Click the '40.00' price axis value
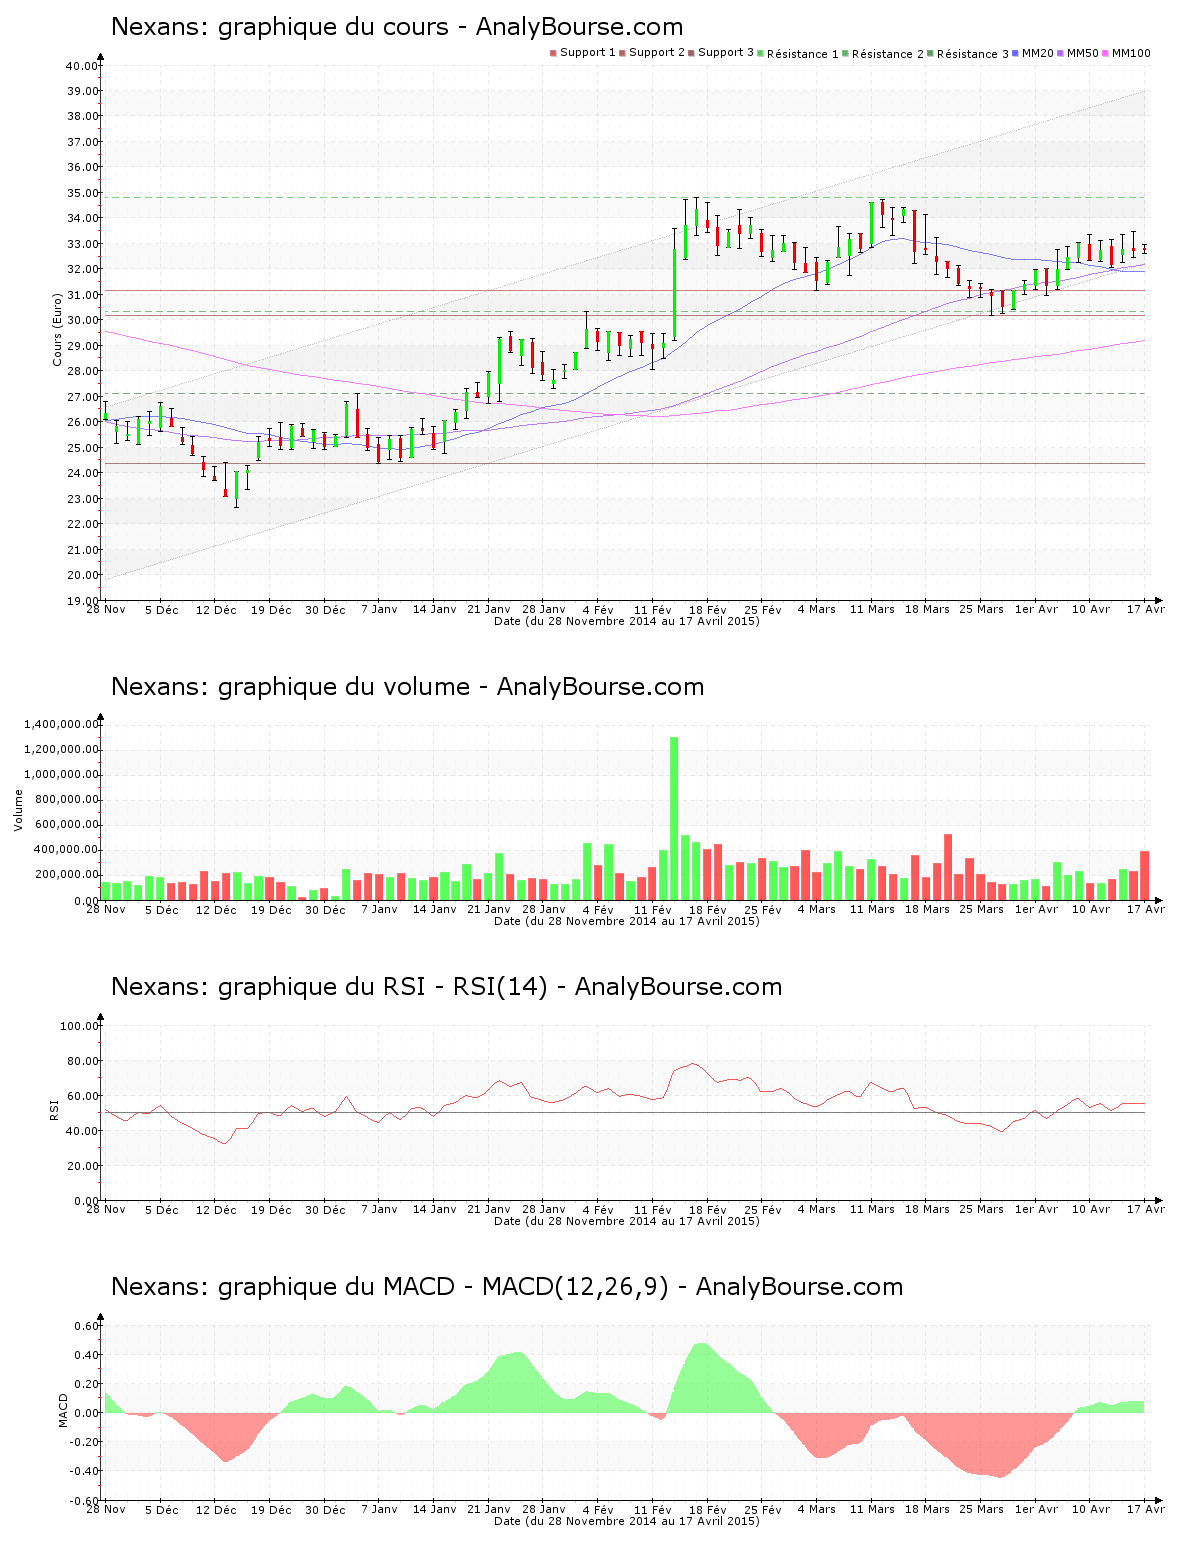The image size is (1200, 1550). click(82, 66)
